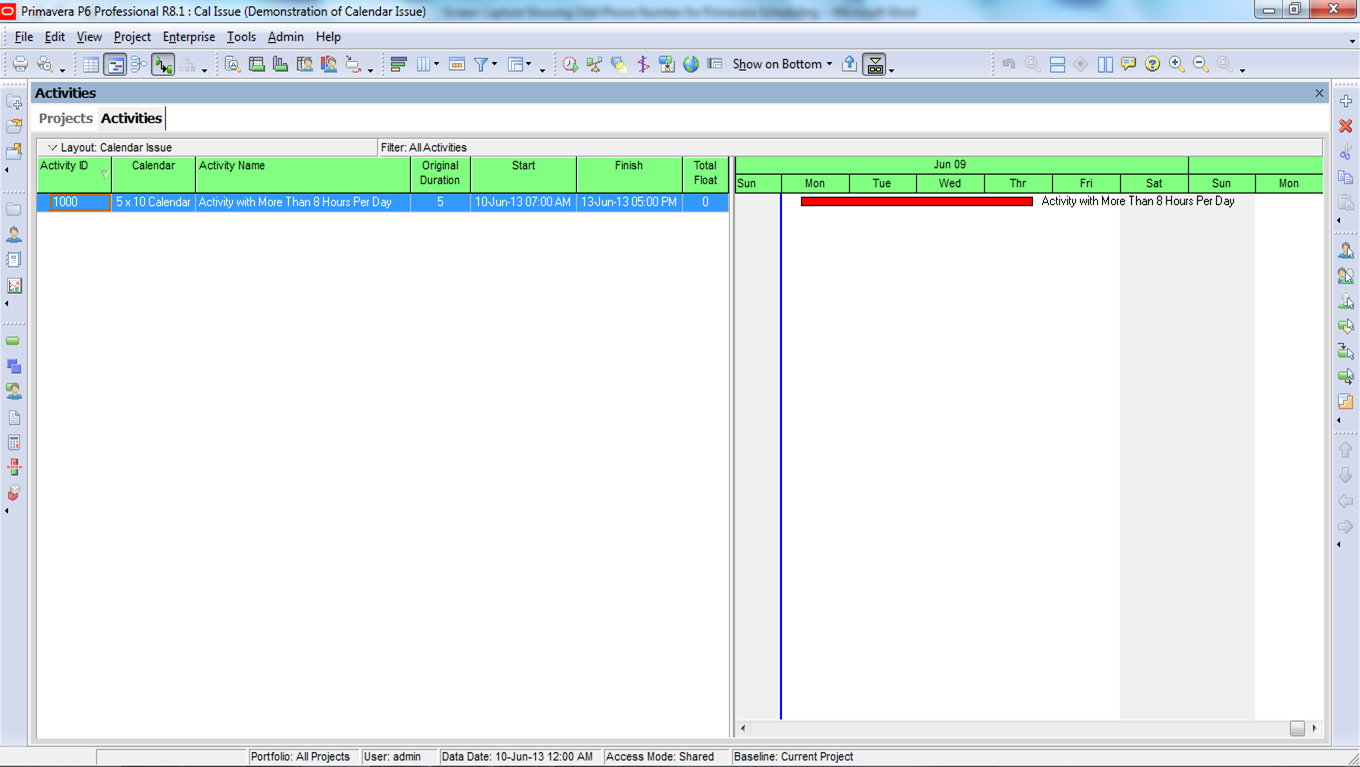The width and height of the screenshot is (1360, 767).
Task: Click the Zoom Out magnifier icon
Action: coord(1201,64)
